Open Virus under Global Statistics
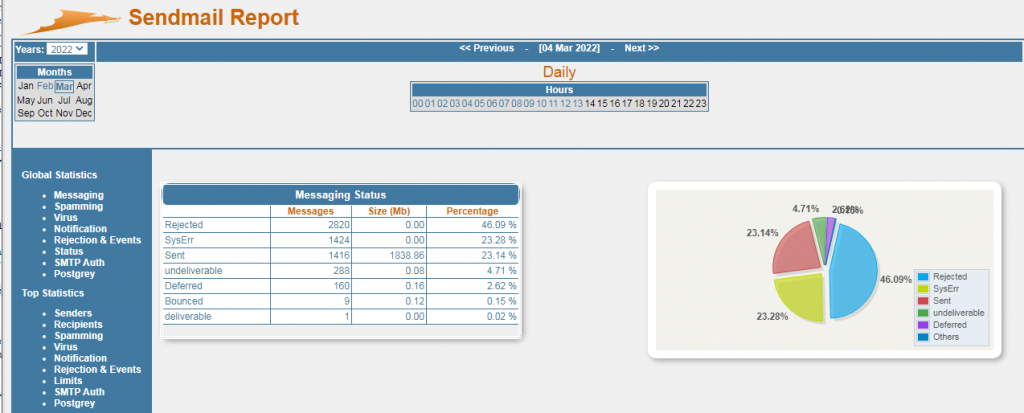This screenshot has width=1024, height=413. coord(66,217)
